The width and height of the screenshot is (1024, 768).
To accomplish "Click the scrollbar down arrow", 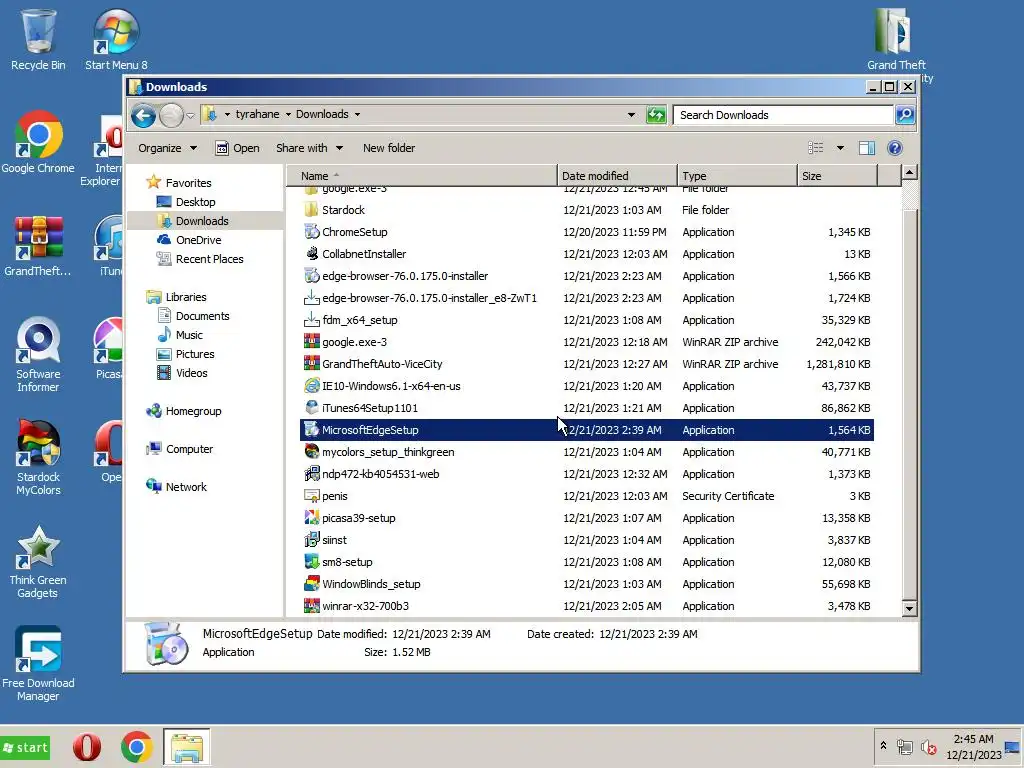I will coord(909,609).
